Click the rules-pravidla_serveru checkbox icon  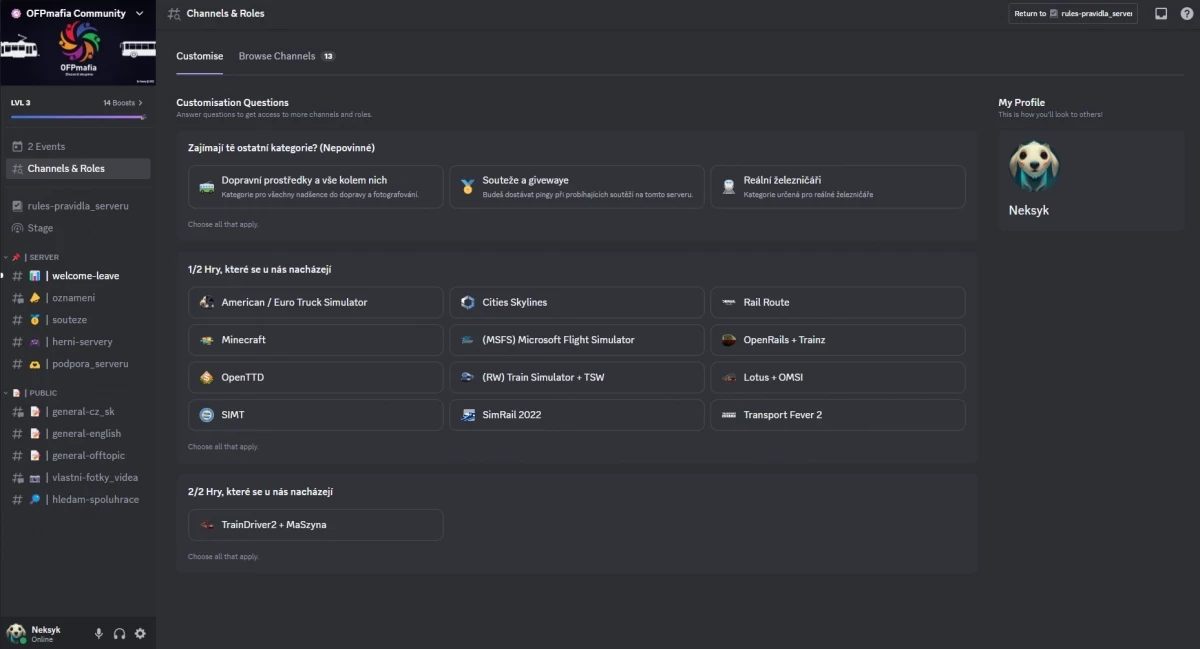click(17, 206)
